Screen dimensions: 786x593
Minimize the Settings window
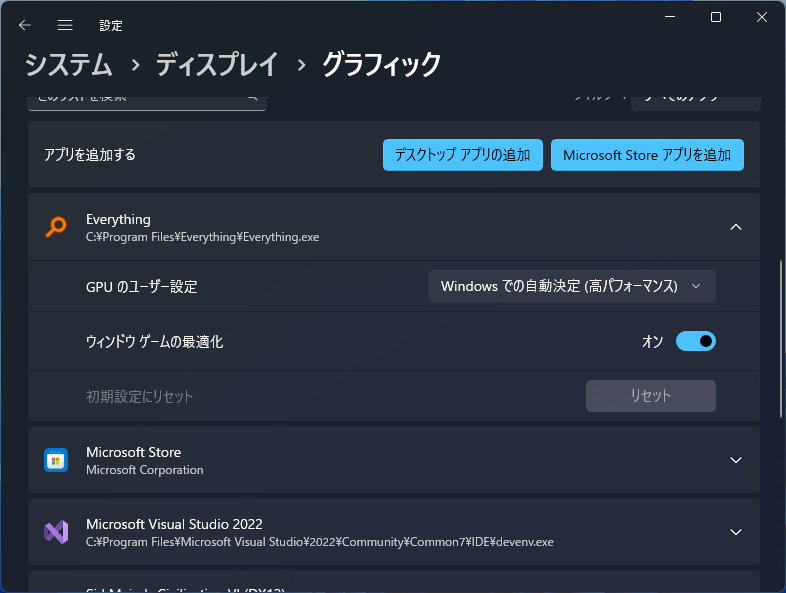click(670, 18)
